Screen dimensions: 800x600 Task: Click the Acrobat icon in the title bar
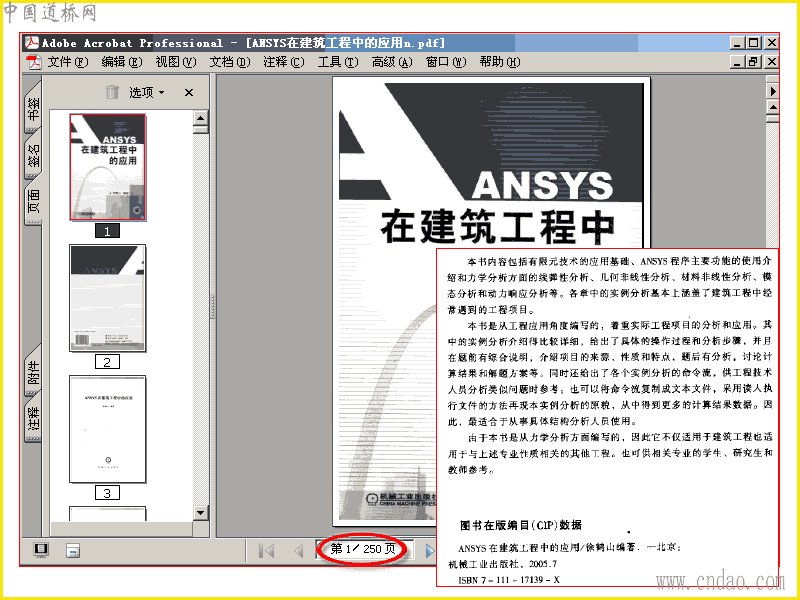(32, 42)
